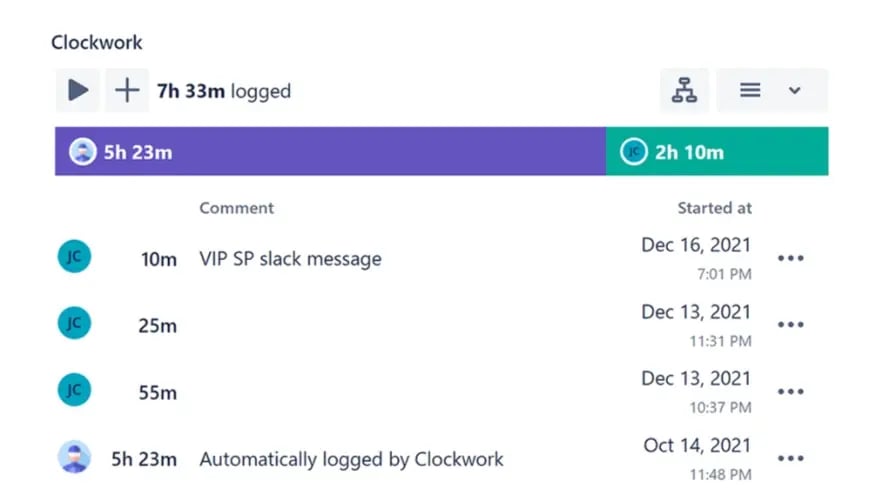Click the list view hamburger icon
This screenshot has width=870, height=495.
coord(750,90)
